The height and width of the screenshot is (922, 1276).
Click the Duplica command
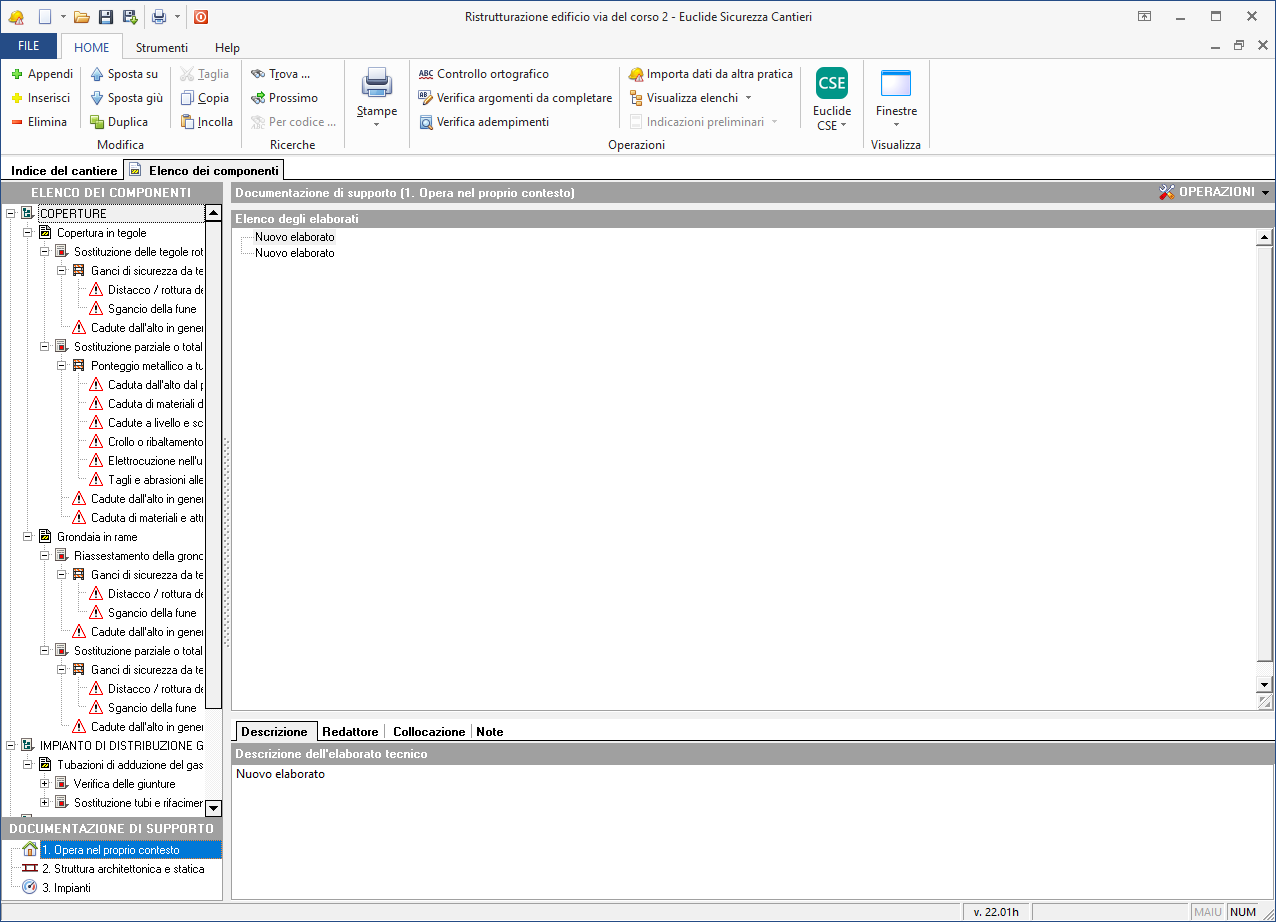(119, 122)
